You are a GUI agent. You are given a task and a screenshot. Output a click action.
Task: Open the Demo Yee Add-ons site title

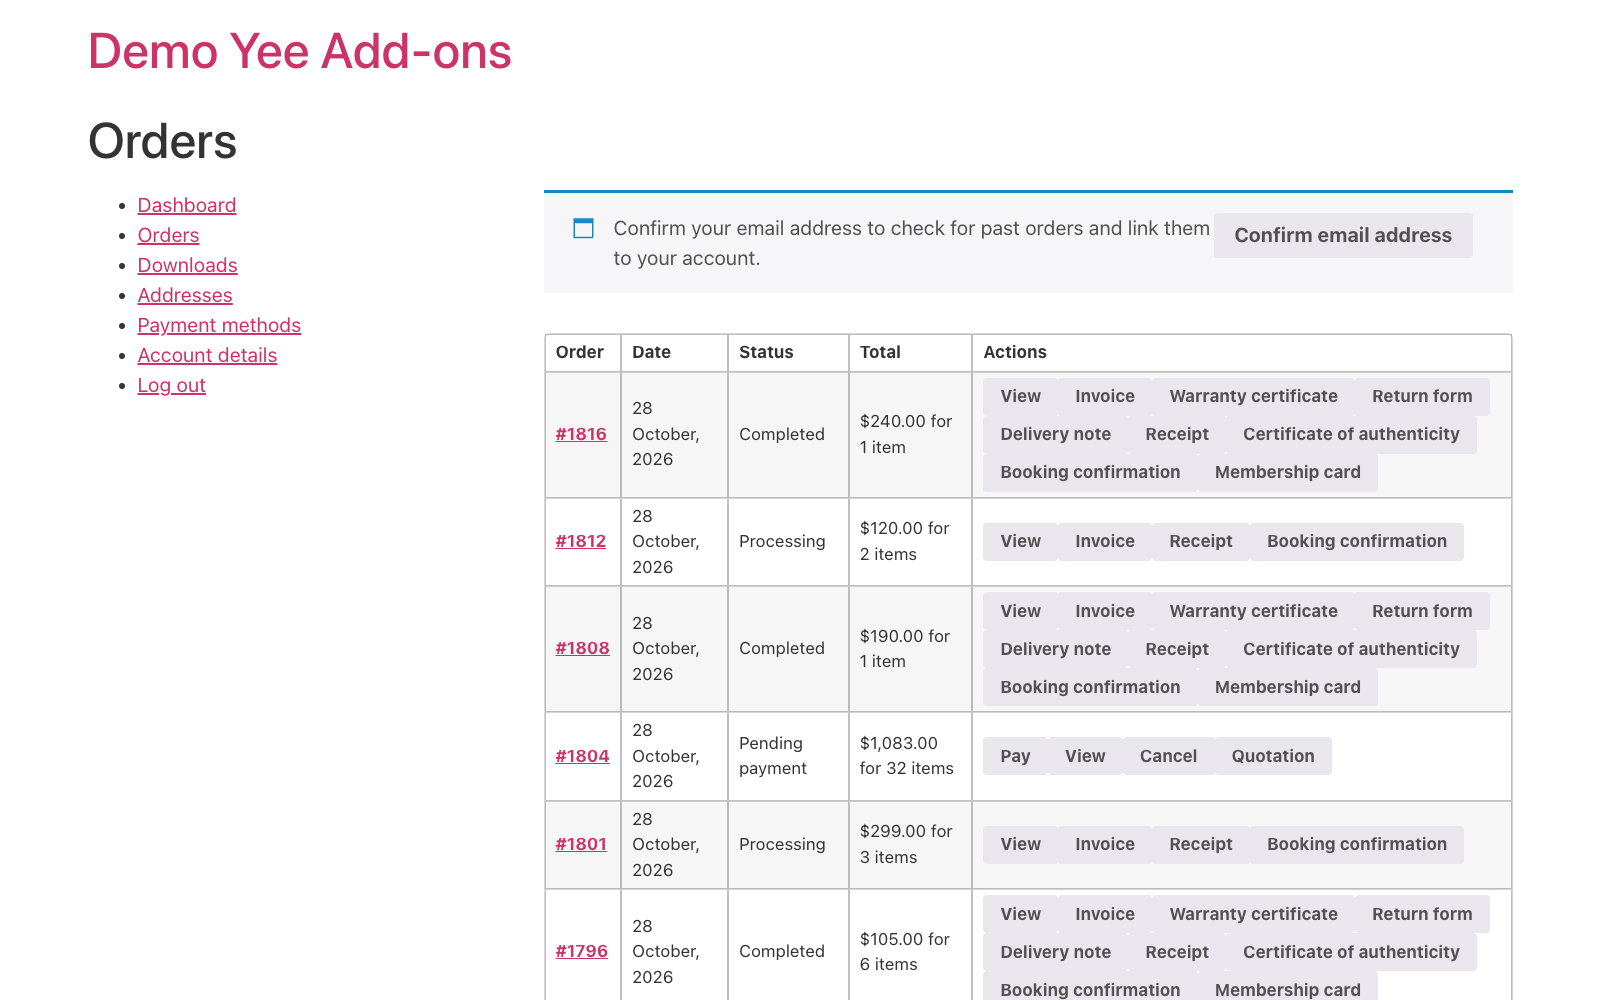[x=300, y=51]
